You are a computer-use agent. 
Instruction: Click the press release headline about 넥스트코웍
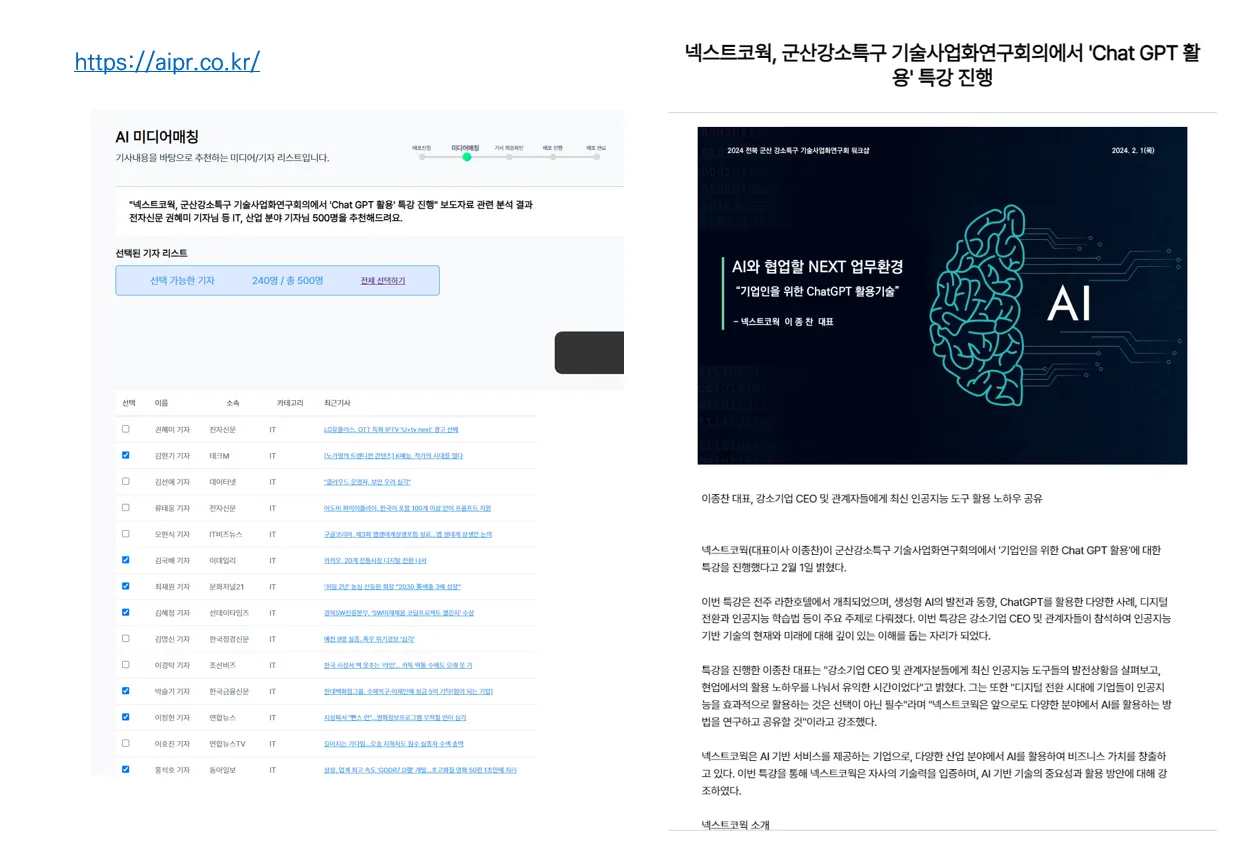[x=942, y=65]
